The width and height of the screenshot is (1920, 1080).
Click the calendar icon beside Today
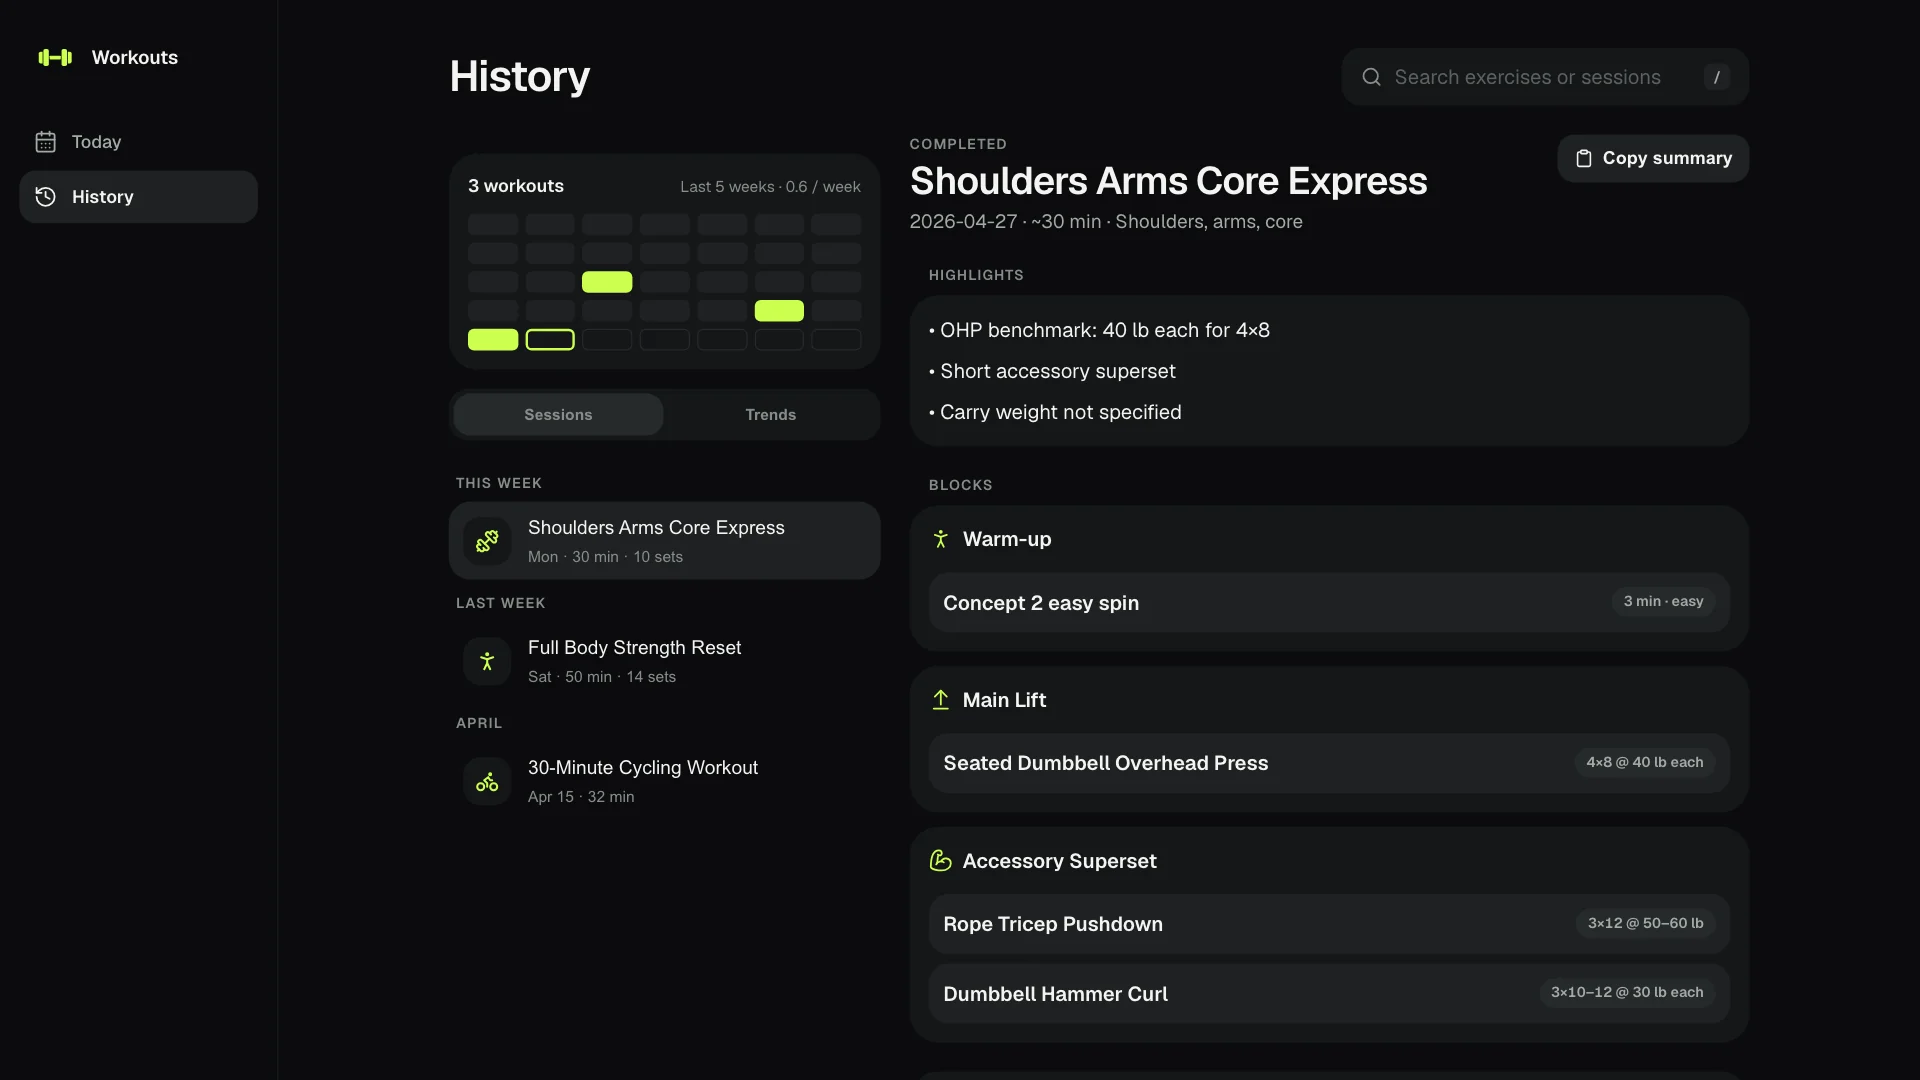46,142
